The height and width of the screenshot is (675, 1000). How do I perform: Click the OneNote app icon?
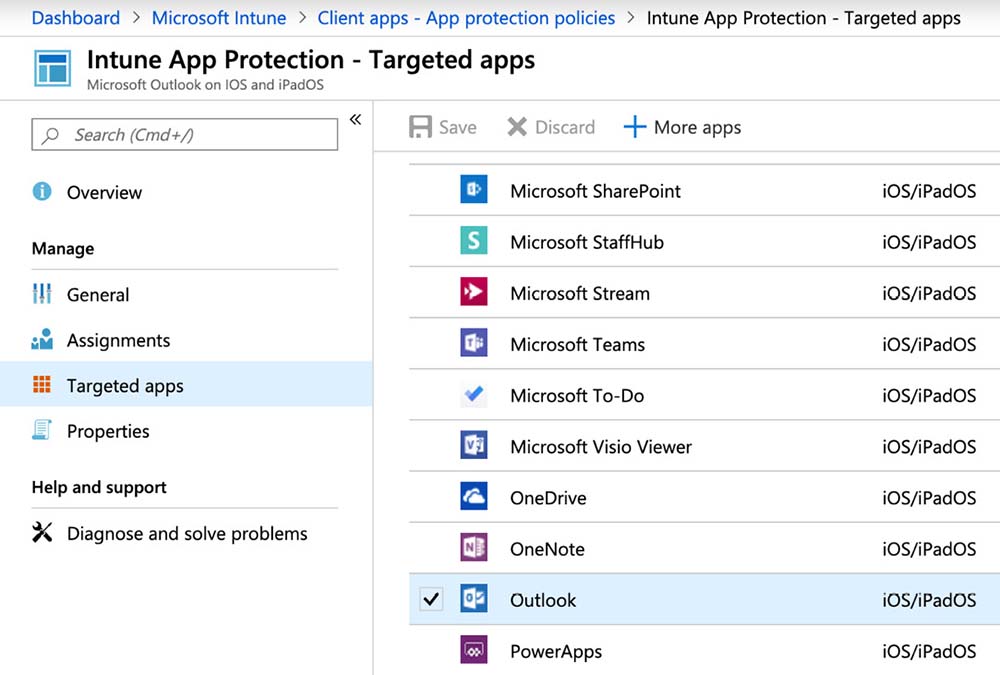tap(474, 548)
